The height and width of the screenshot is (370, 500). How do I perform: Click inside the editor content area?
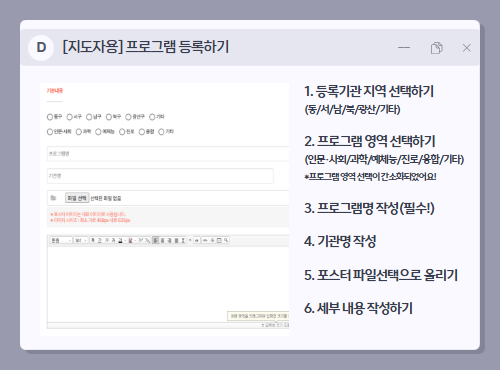pos(168,283)
